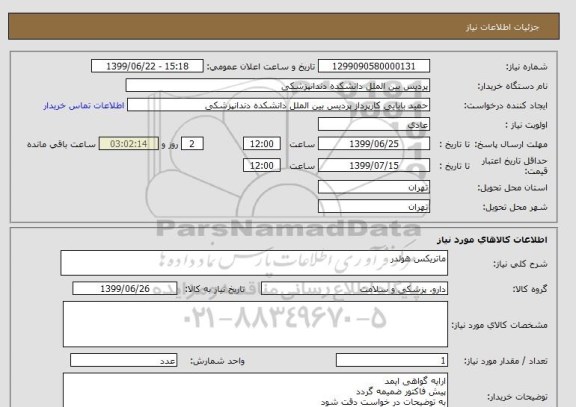Click the empty مشخصات کالای مورد نیاز box

(255, 324)
